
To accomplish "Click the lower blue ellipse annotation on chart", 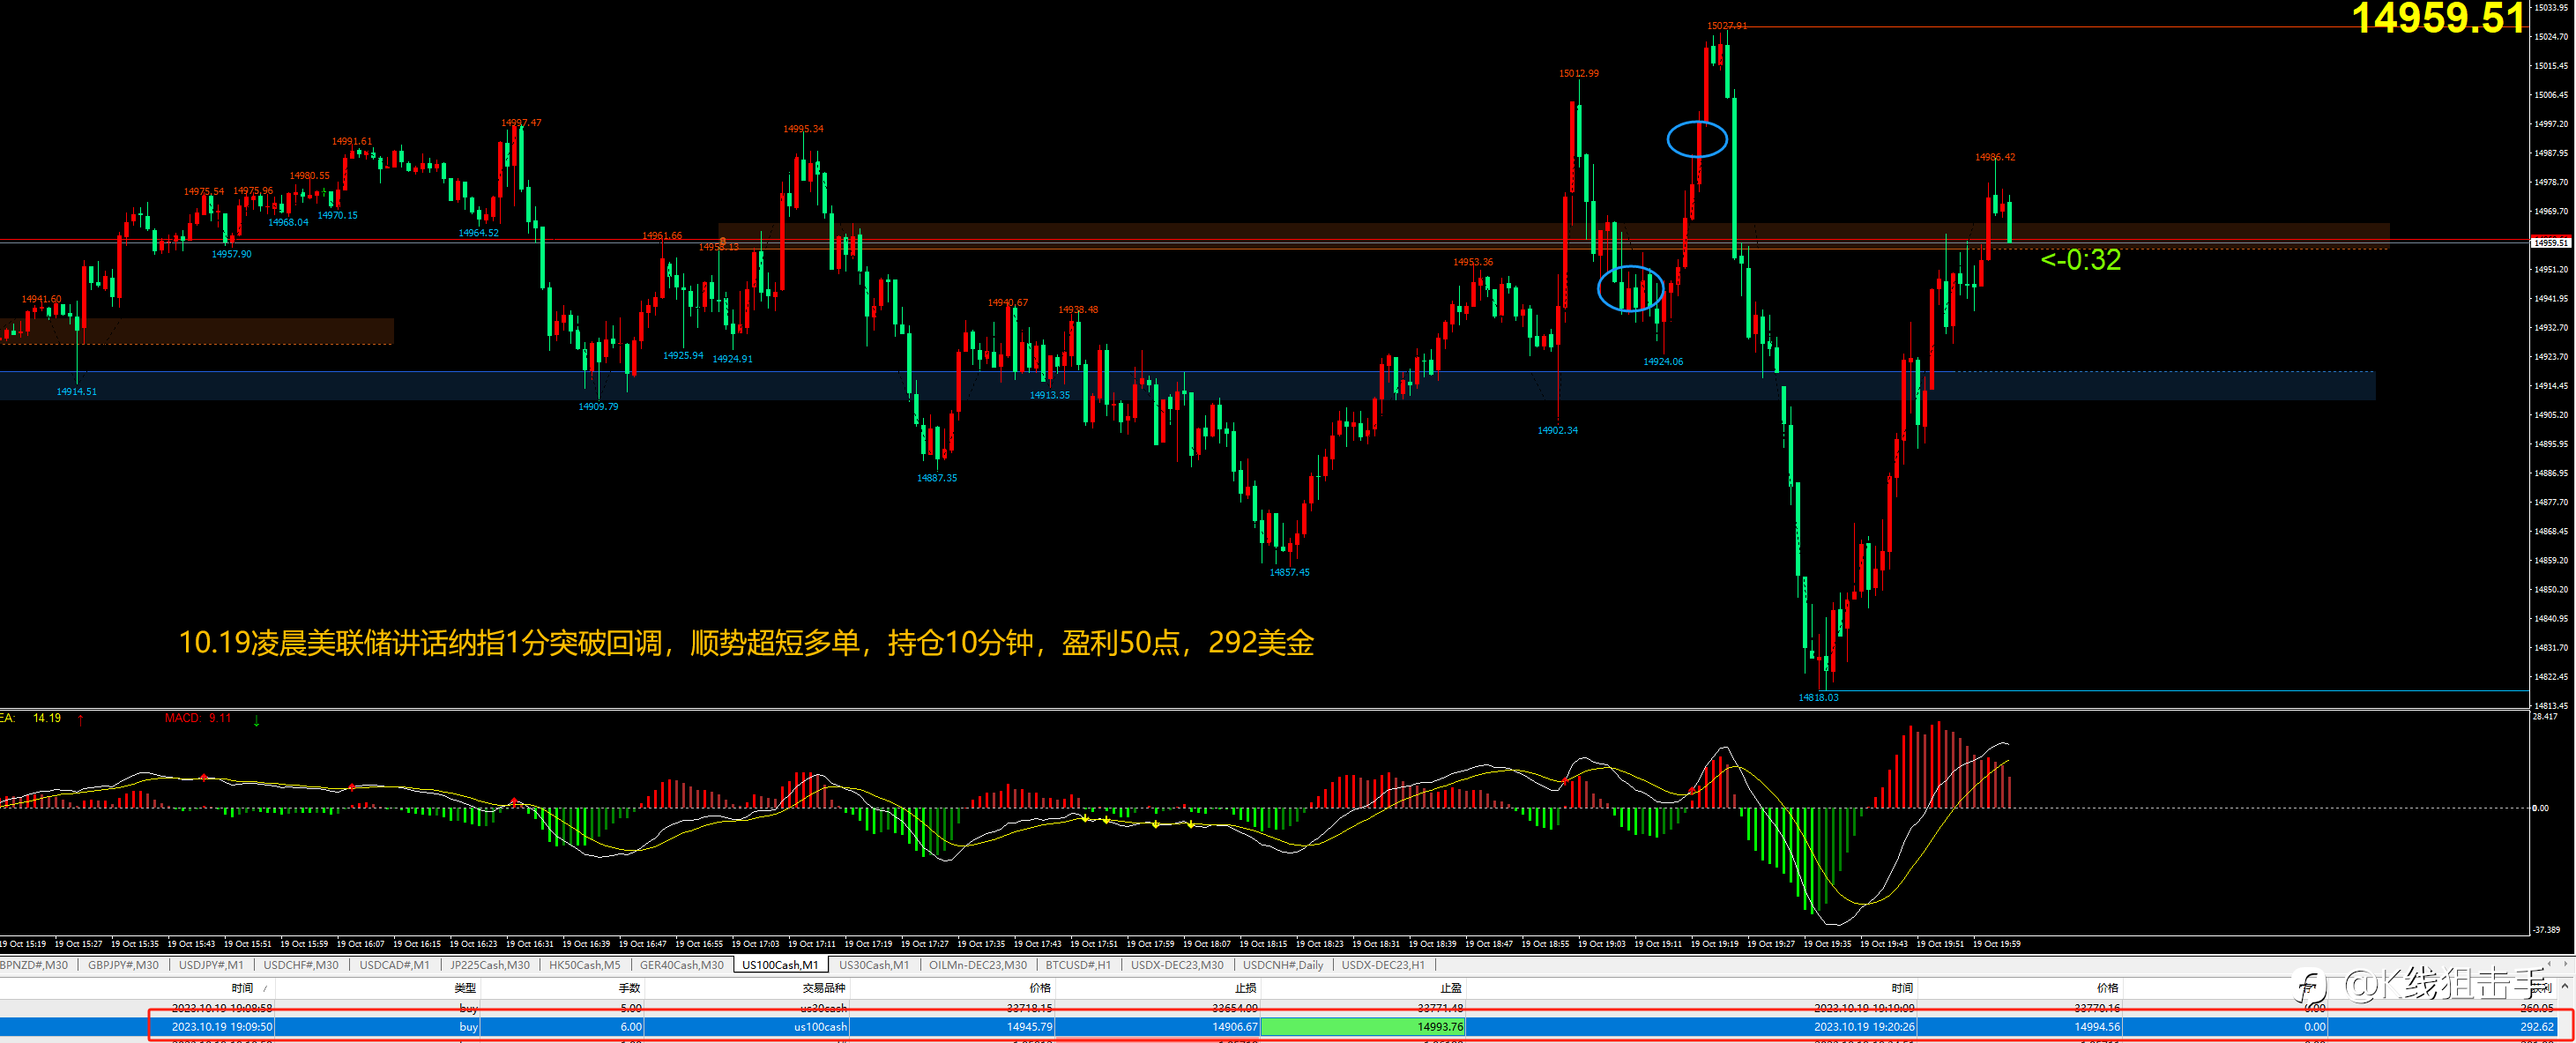I will pos(1630,290).
